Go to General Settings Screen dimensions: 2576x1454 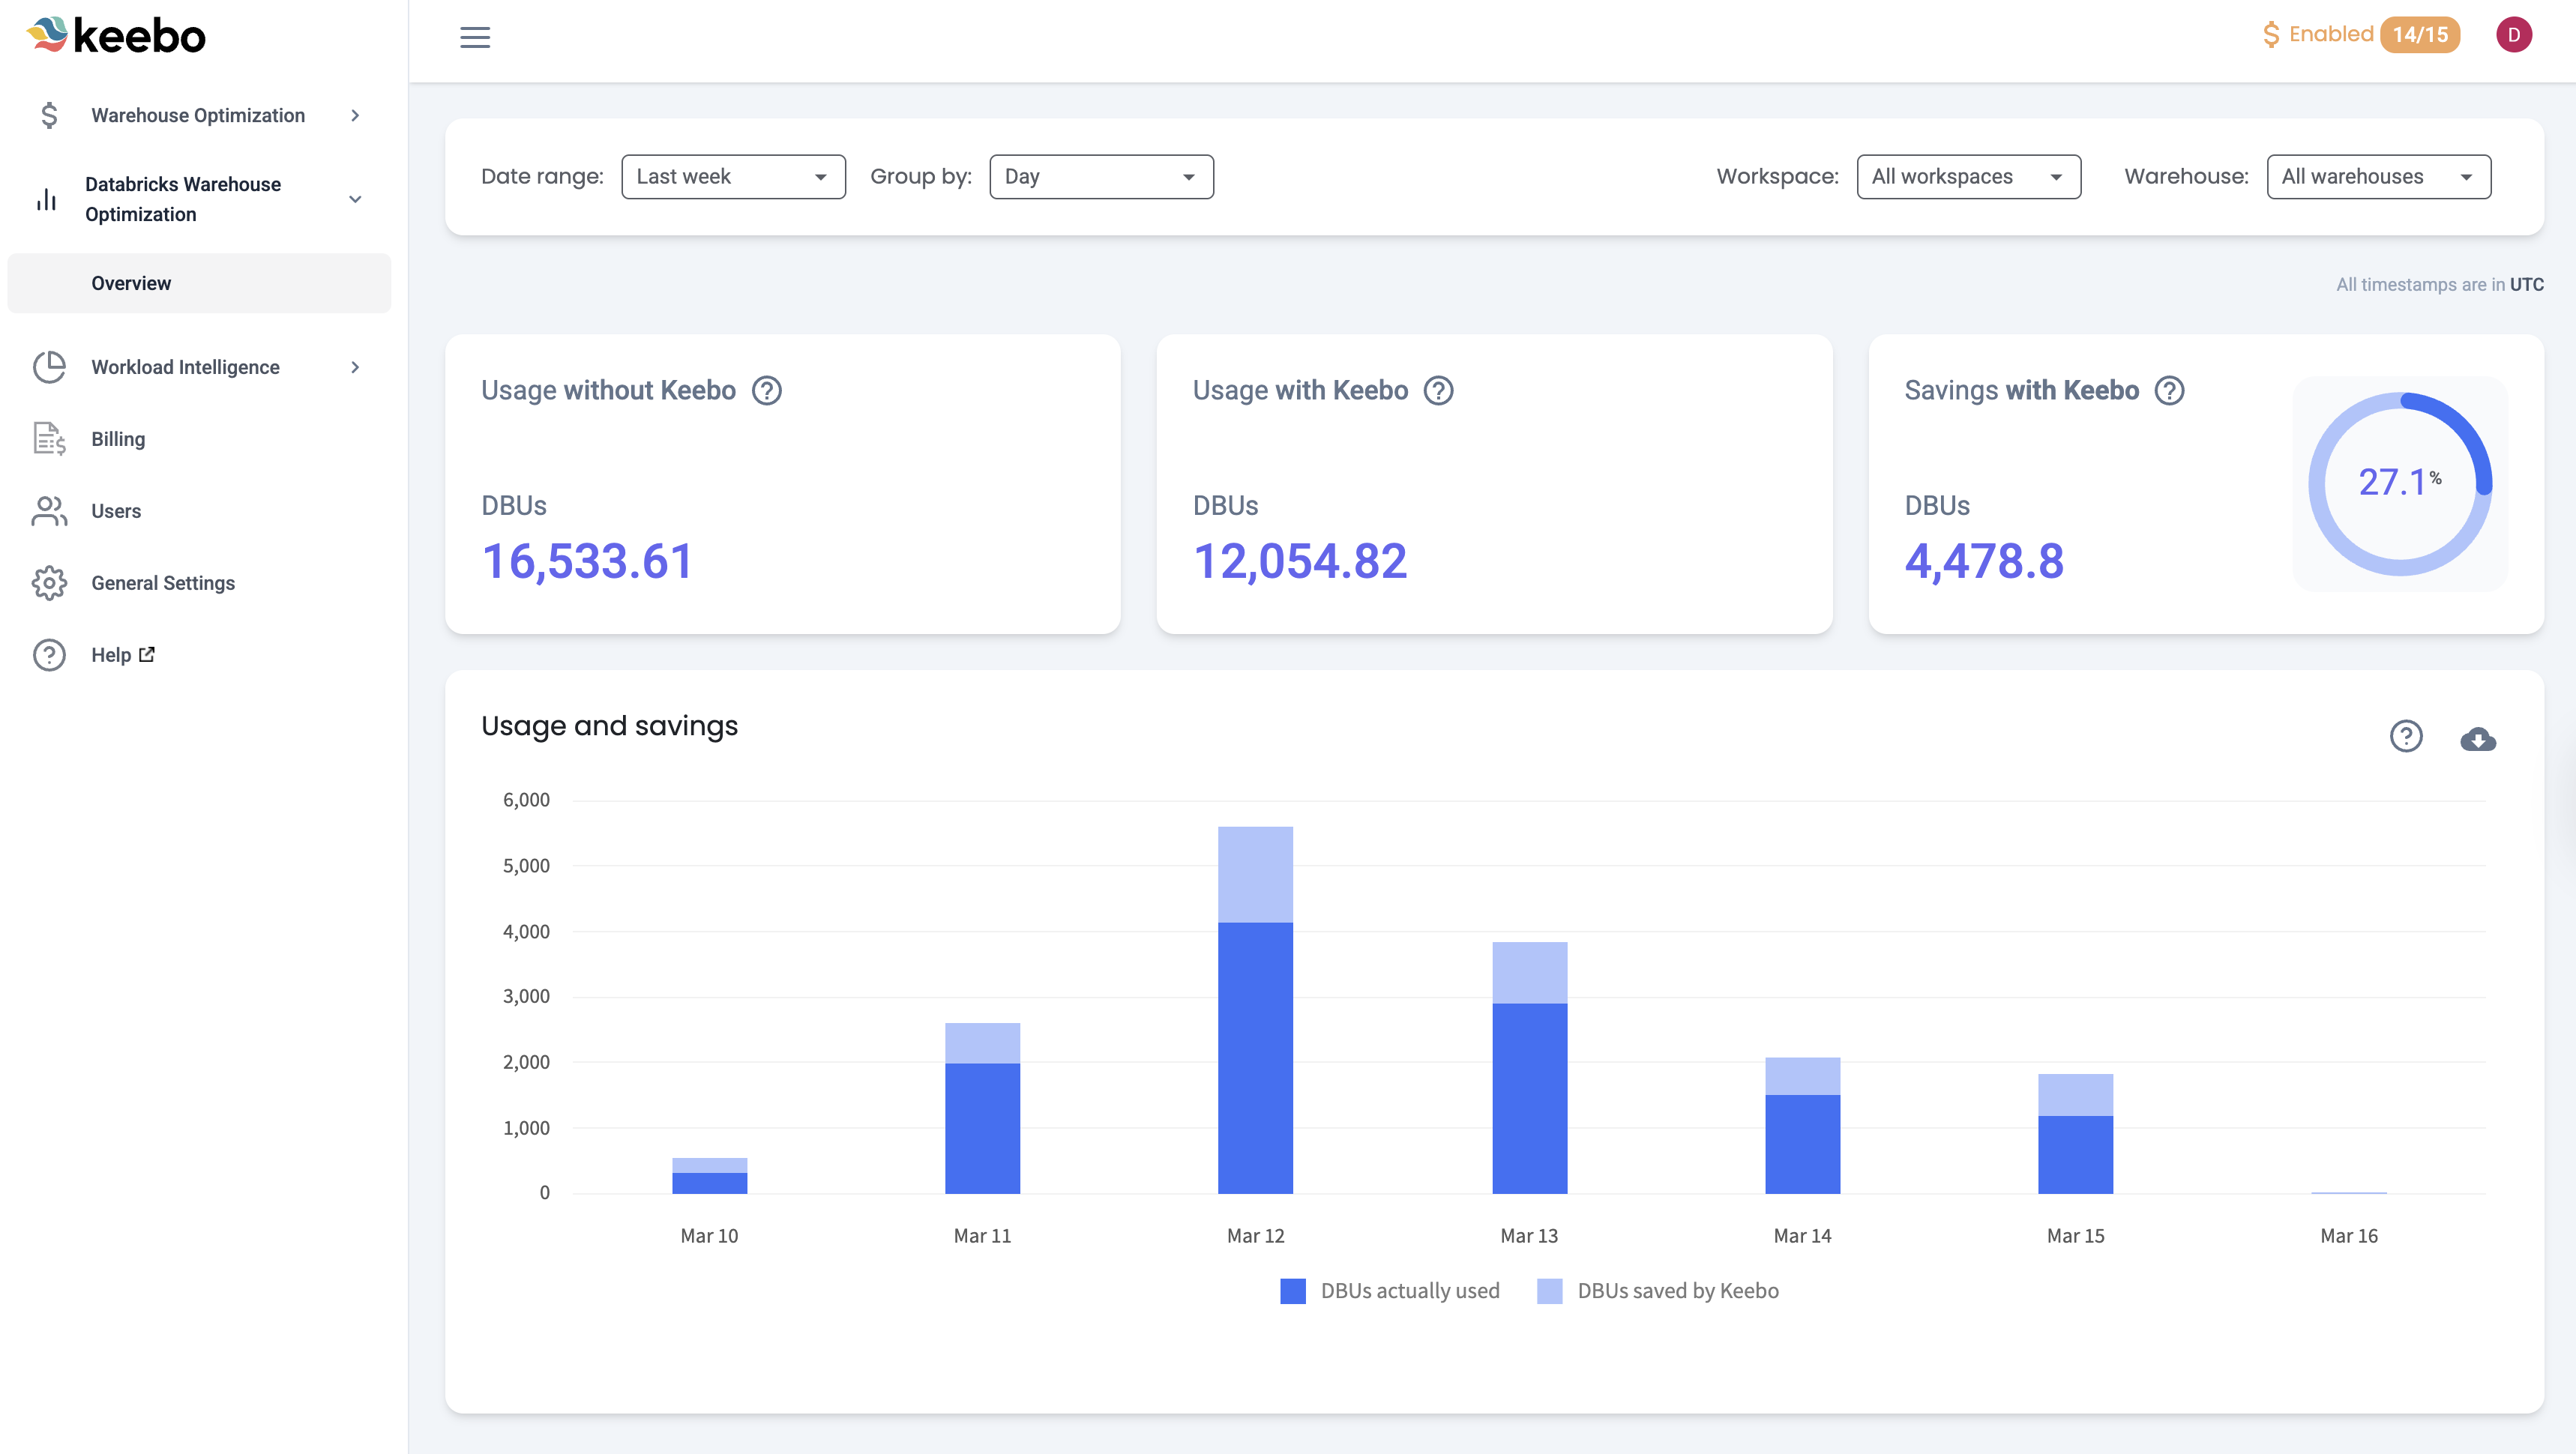163,583
